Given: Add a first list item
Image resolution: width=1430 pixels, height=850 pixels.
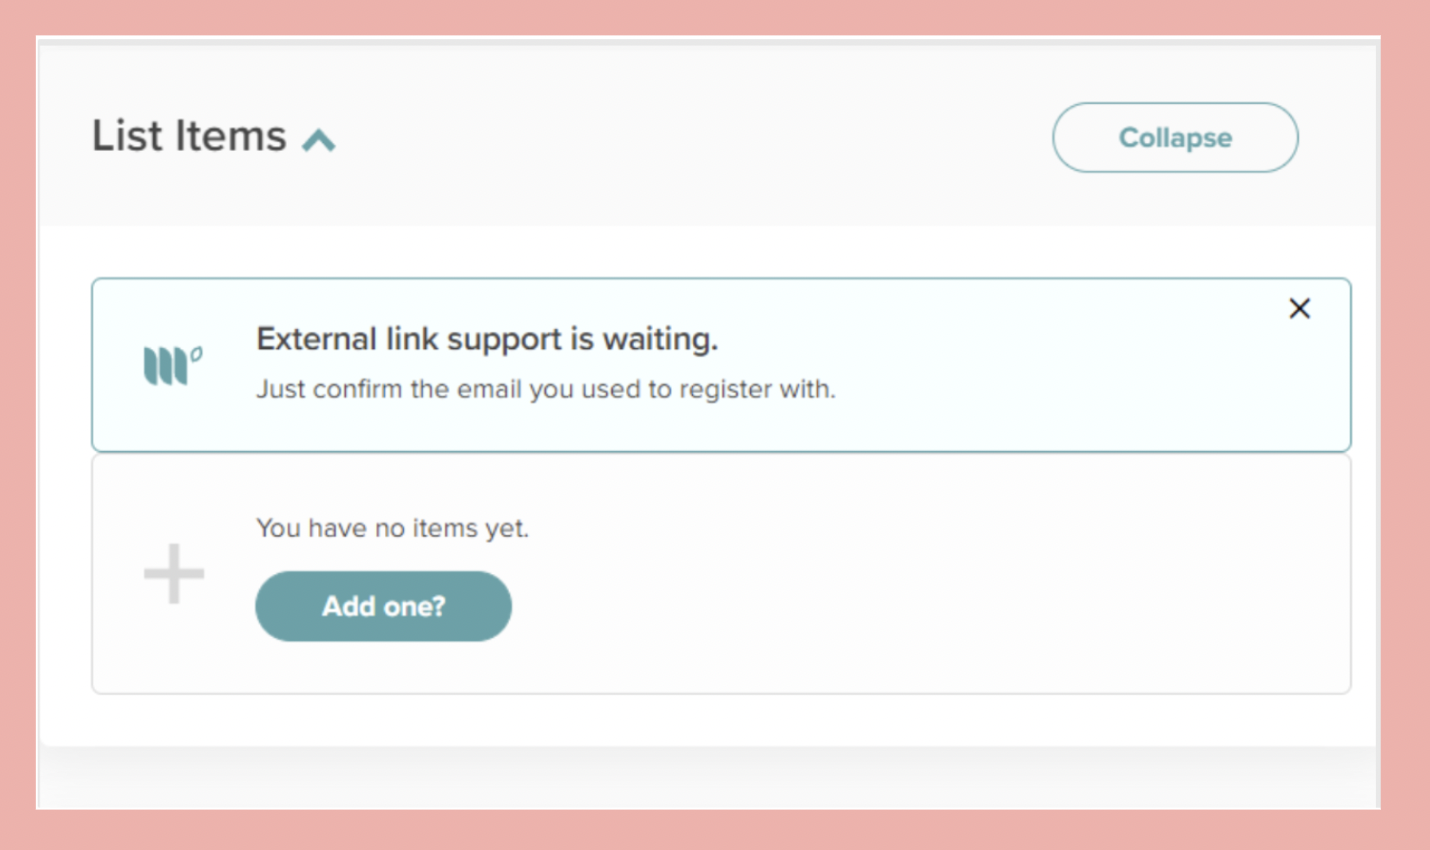Looking at the screenshot, I should (x=383, y=606).
